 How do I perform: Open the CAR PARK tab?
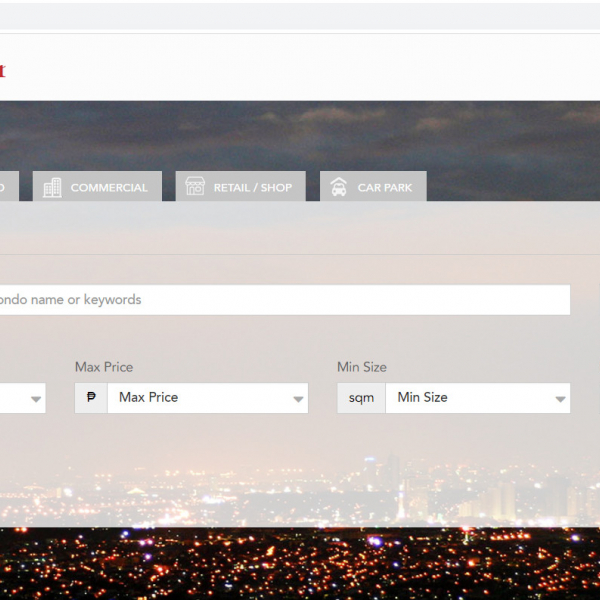384,187
